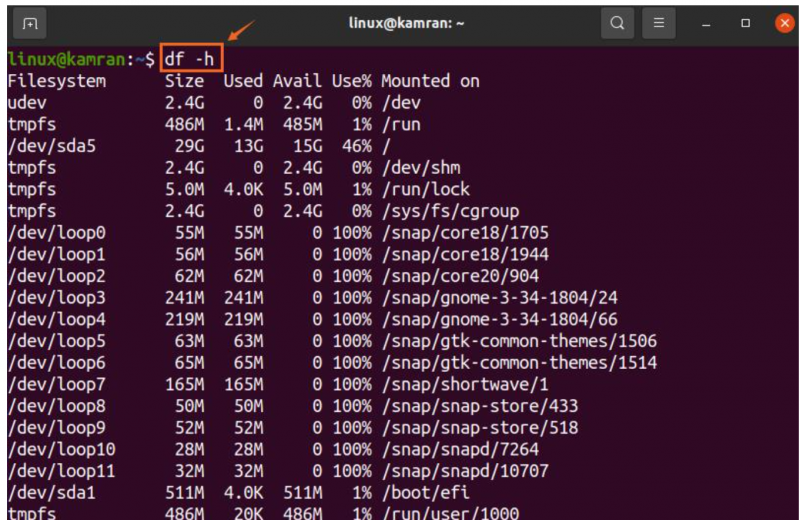Select the /dev/loop11 entry
This screenshot has width=800, height=520.
point(61,472)
